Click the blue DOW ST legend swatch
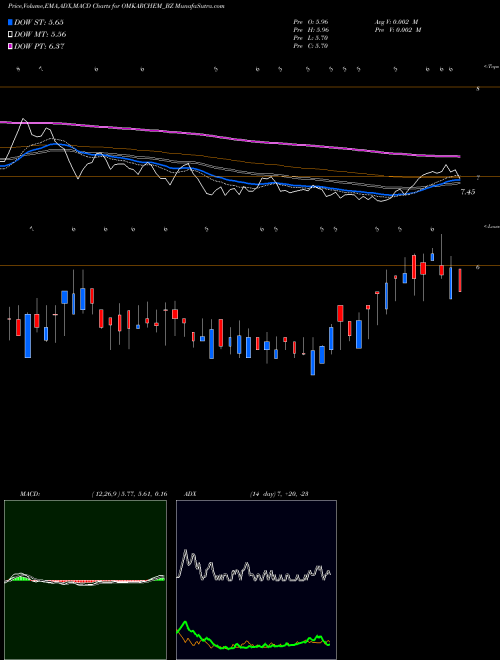The height and width of the screenshot is (660, 500). (10, 22)
